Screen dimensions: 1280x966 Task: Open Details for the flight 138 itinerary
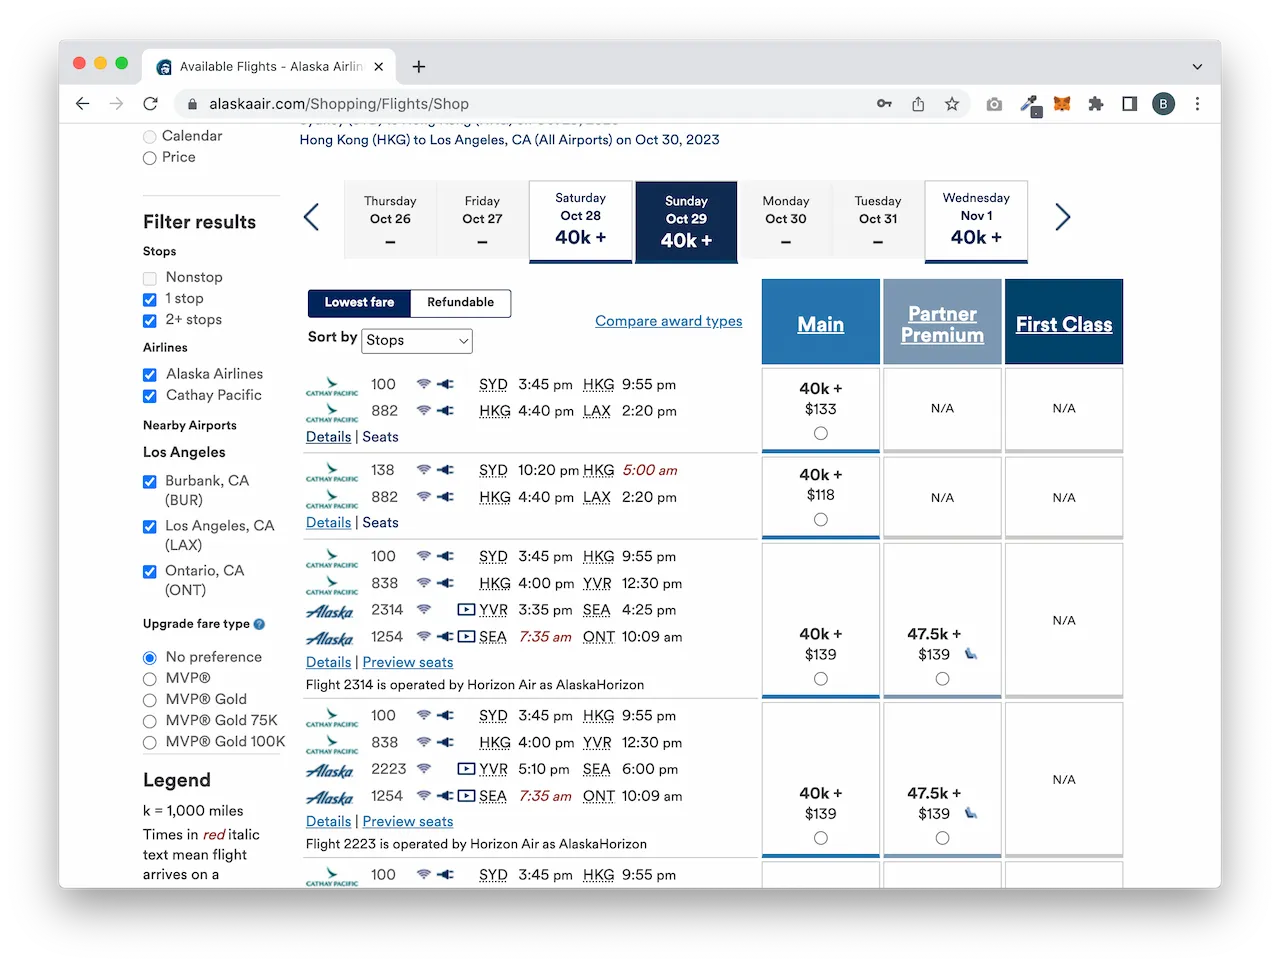329,523
